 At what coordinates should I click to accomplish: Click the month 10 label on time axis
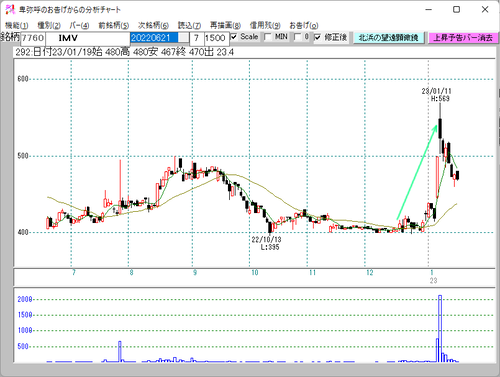(255, 273)
